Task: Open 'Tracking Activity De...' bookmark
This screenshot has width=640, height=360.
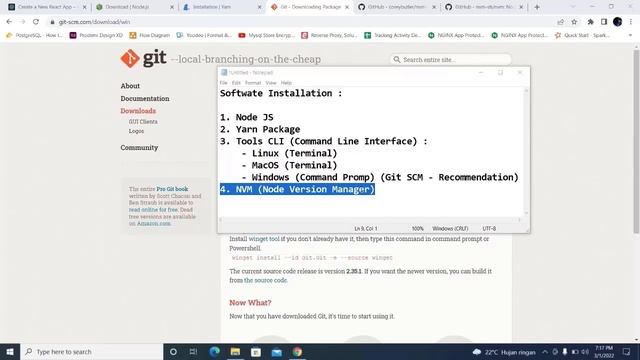Action: 393,36
